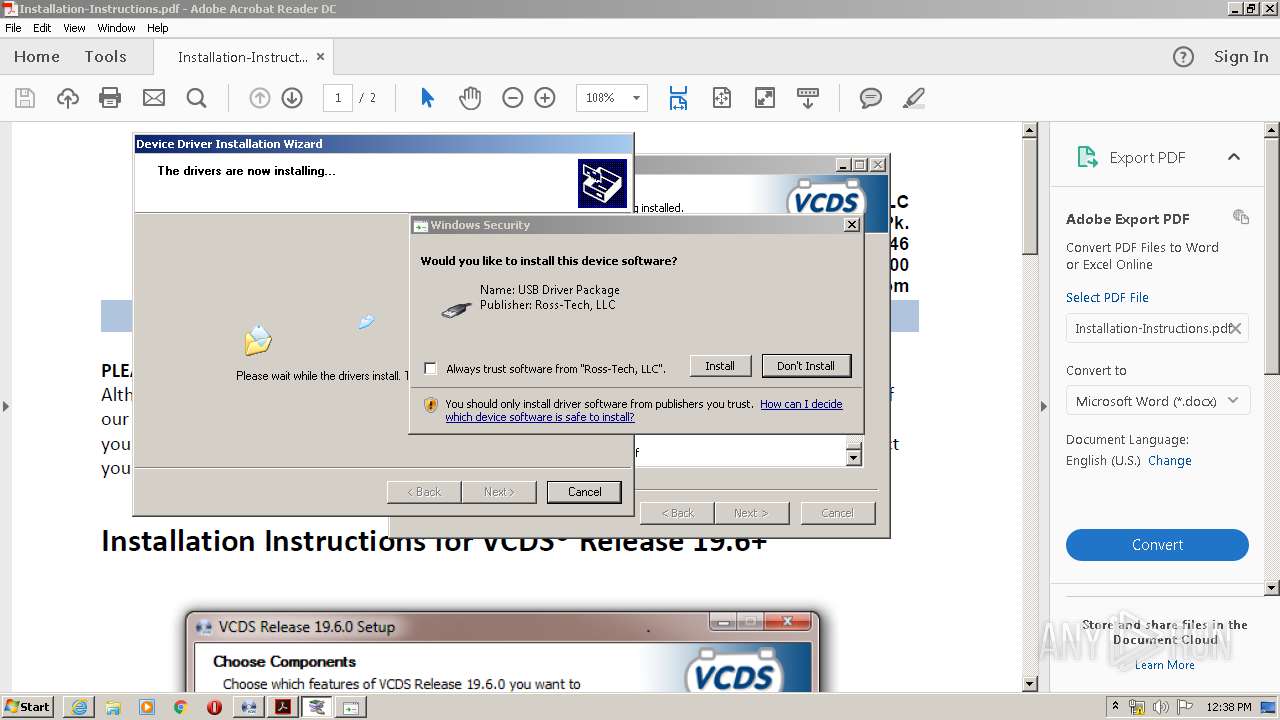The image size is (1280, 720).
Task: Click the current page number field
Action: (x=338, y=98)
